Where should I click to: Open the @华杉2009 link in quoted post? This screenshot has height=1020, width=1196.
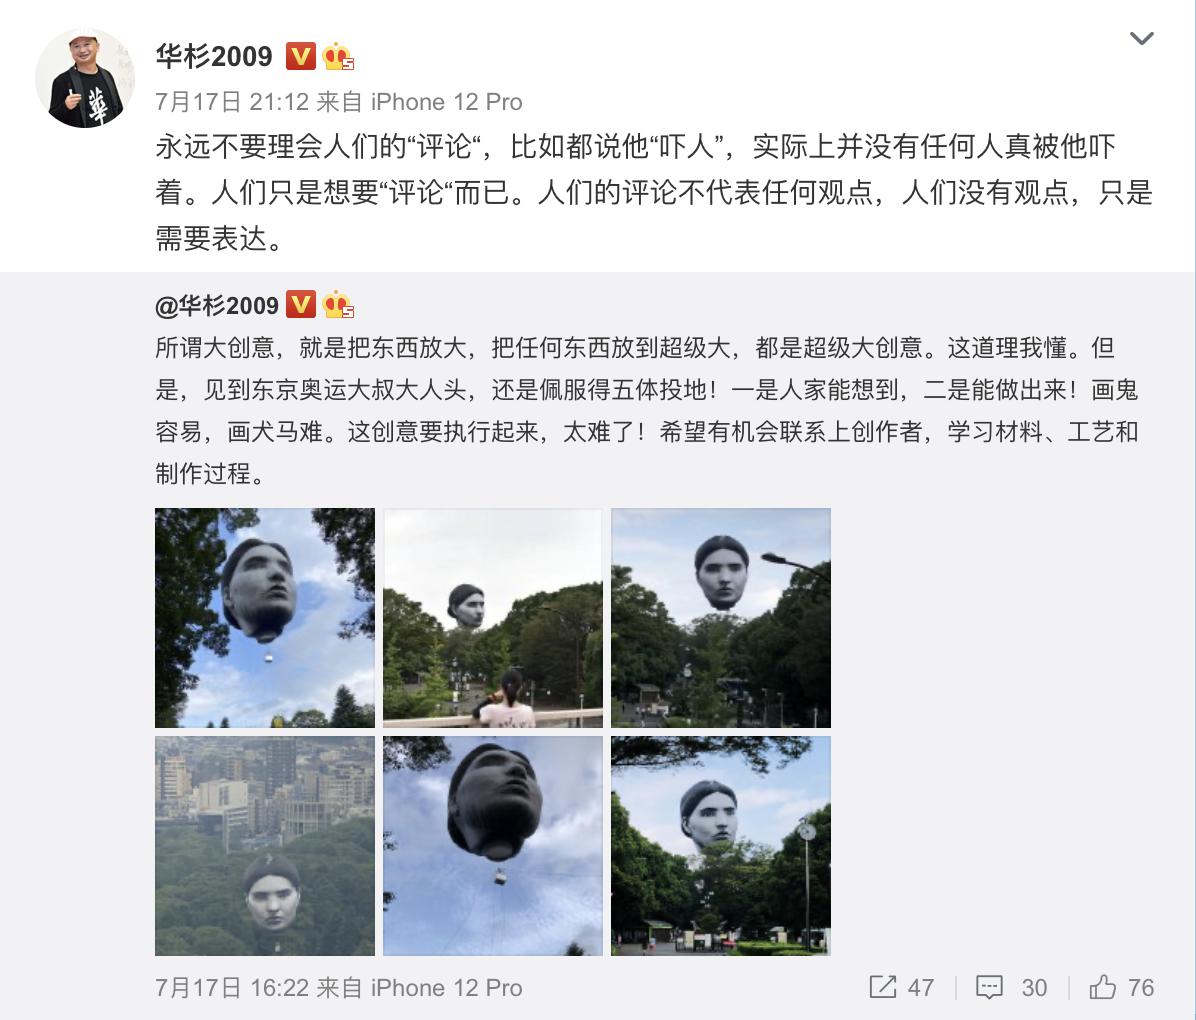(217, 305)
